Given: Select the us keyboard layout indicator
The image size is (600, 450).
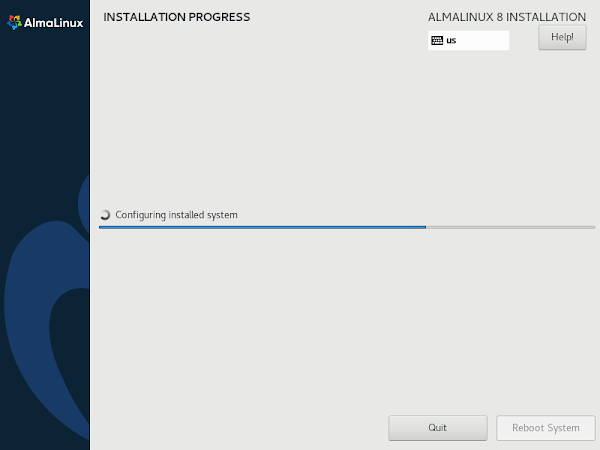Looking at the screenshot, I should click(x=468, y=41).
